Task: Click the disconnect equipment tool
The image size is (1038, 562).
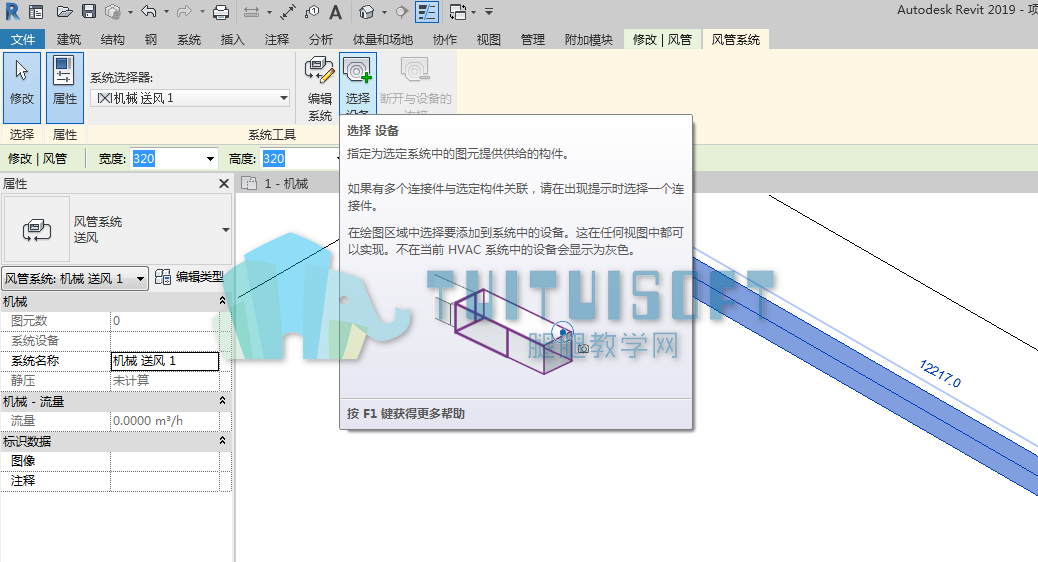Action: 416,83
